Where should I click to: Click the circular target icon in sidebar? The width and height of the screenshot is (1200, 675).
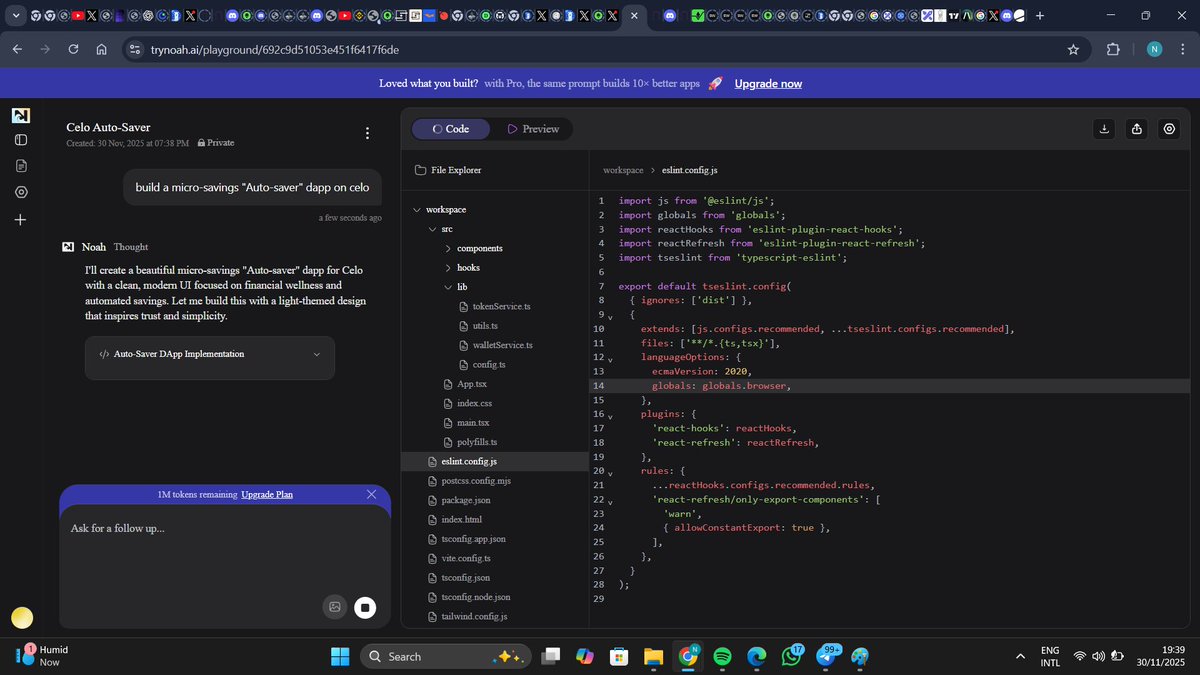point(21,192)
